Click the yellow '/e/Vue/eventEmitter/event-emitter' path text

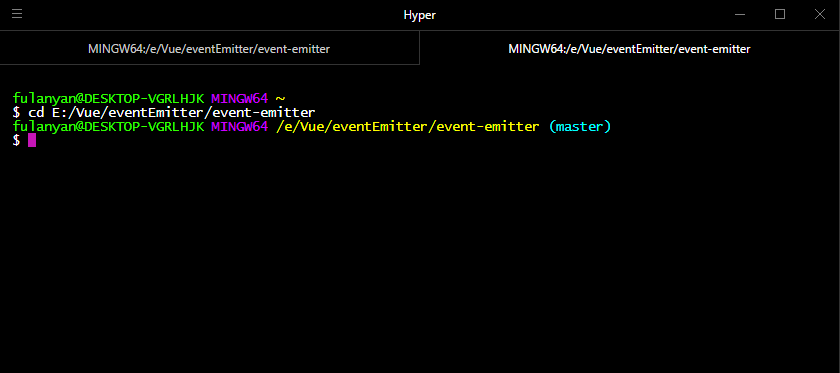408,127
